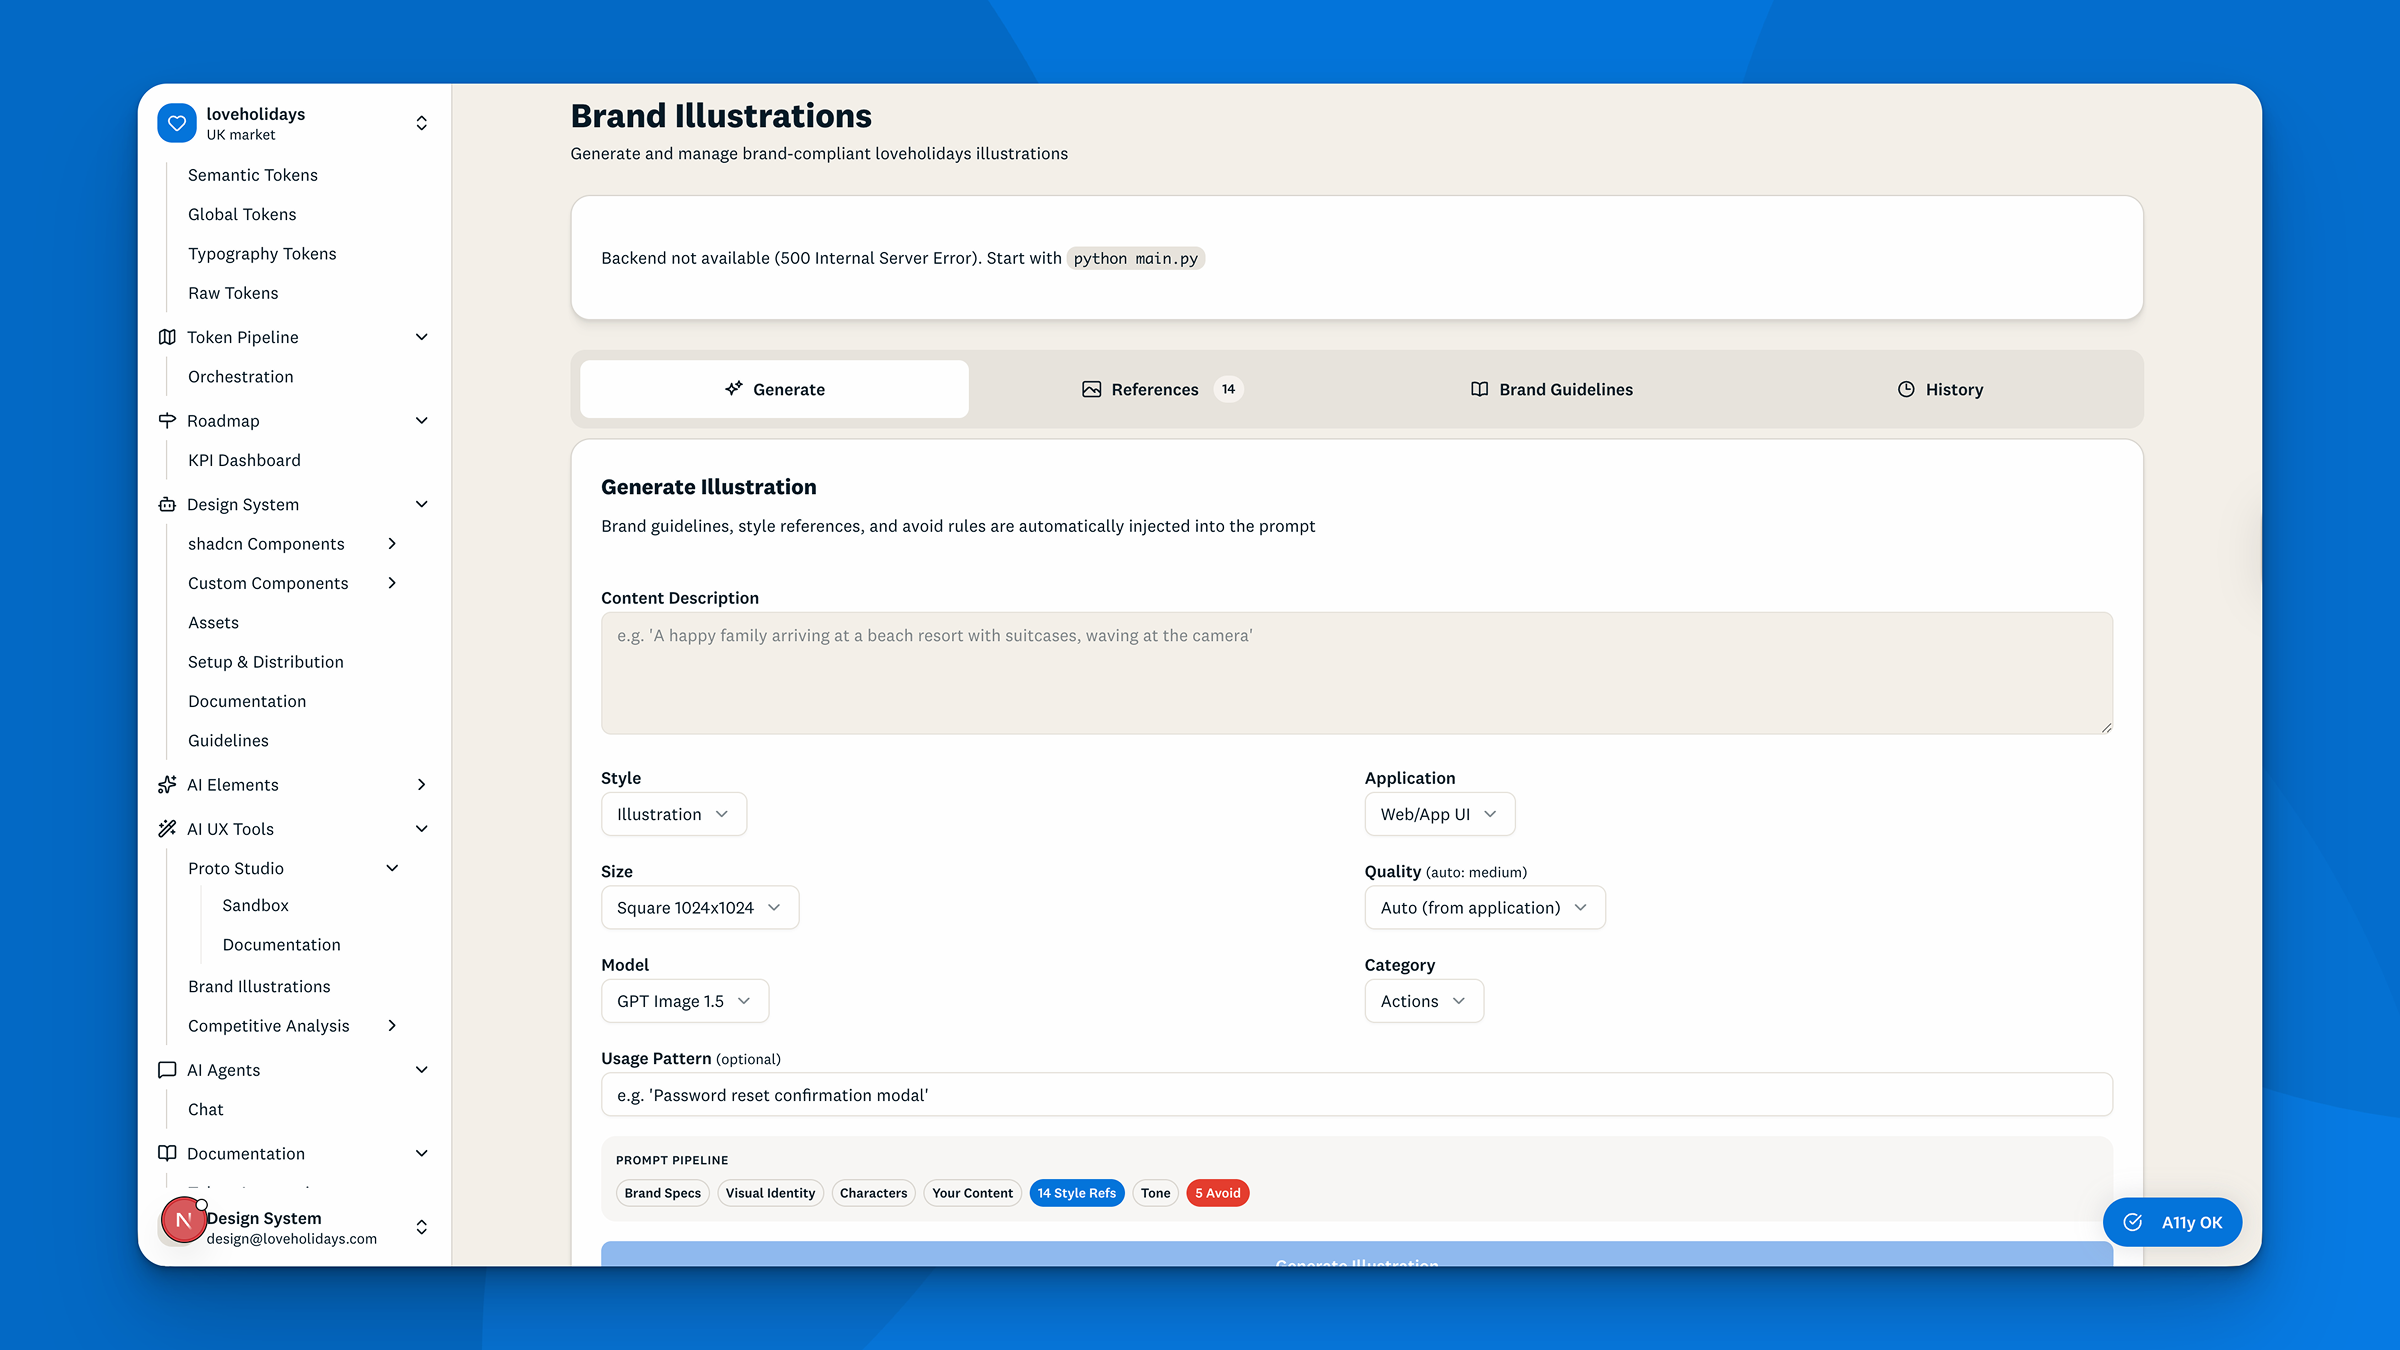This screenshot has width=2400, height=1350.
Task: Switch to the References tab
Action: [x=1162, y=389]
